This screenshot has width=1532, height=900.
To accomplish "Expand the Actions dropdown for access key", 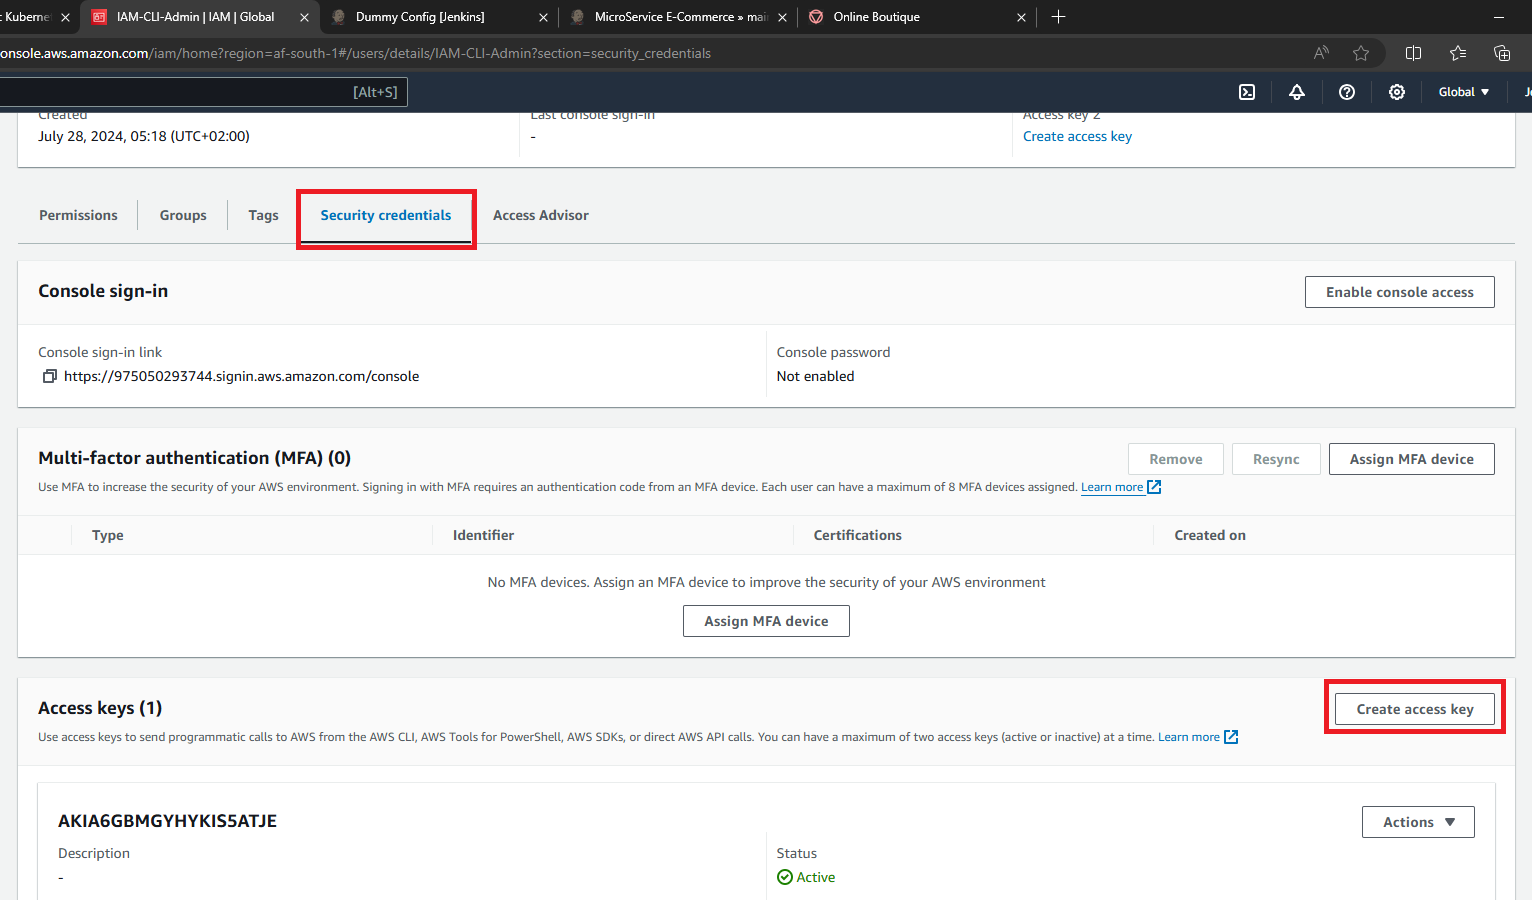I will 1418,822.
